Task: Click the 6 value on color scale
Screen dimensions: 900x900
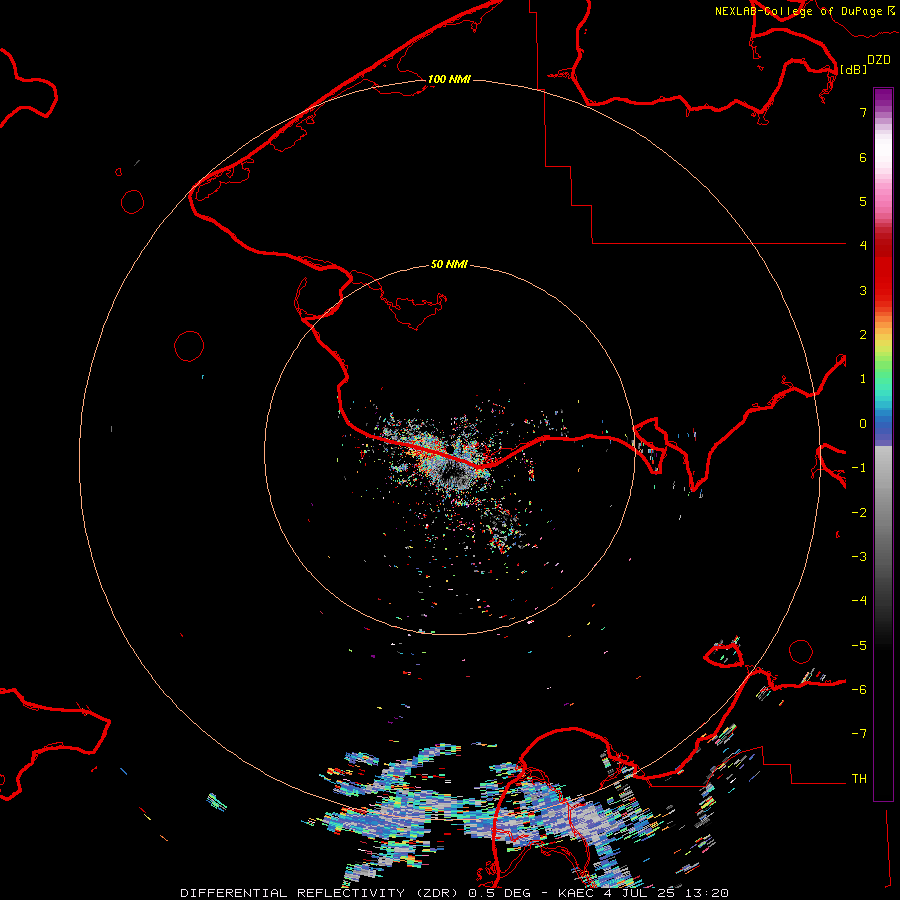Action: 863,157
